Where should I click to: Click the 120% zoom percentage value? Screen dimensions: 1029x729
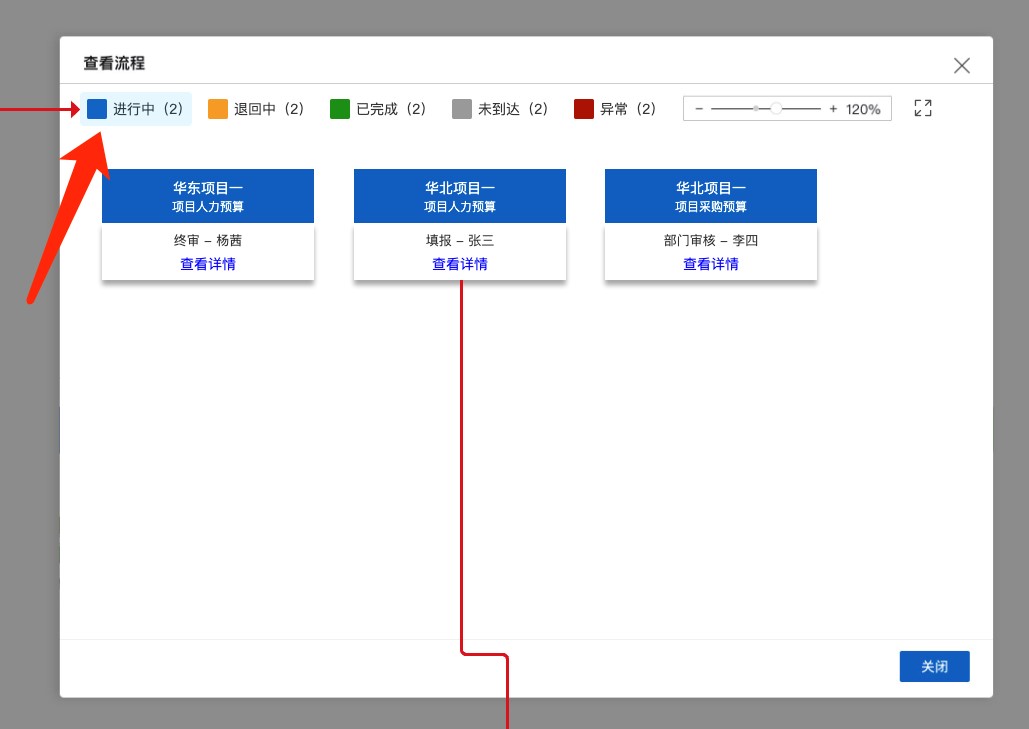pyautogui.click(x=863, y=109)
